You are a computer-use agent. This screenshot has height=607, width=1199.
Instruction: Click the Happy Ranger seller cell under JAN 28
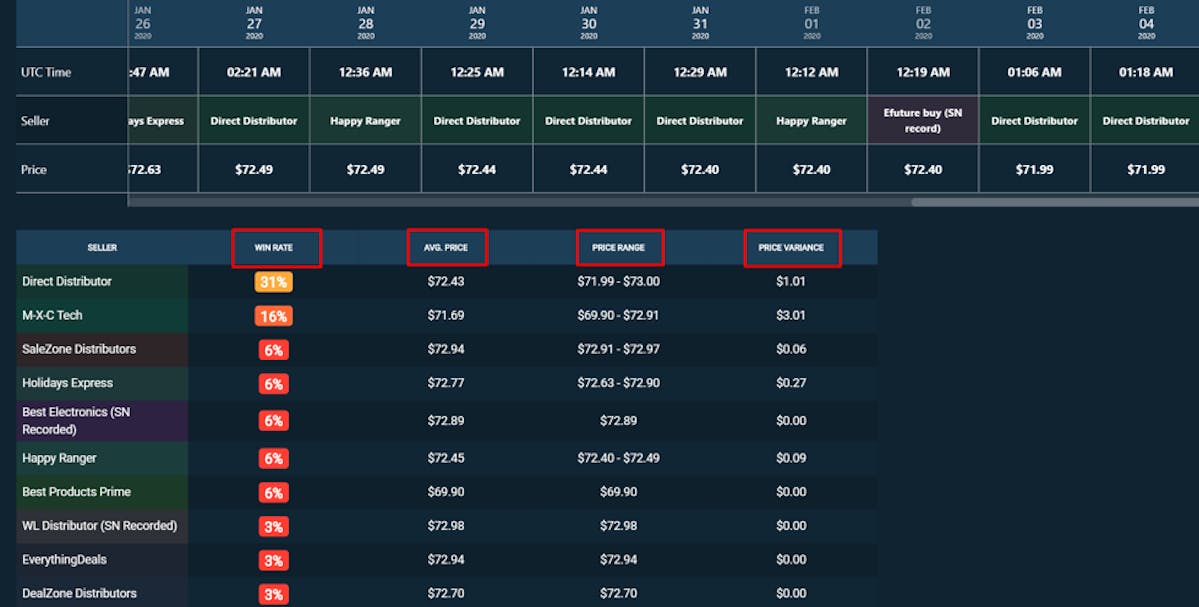tap(366, 121)
